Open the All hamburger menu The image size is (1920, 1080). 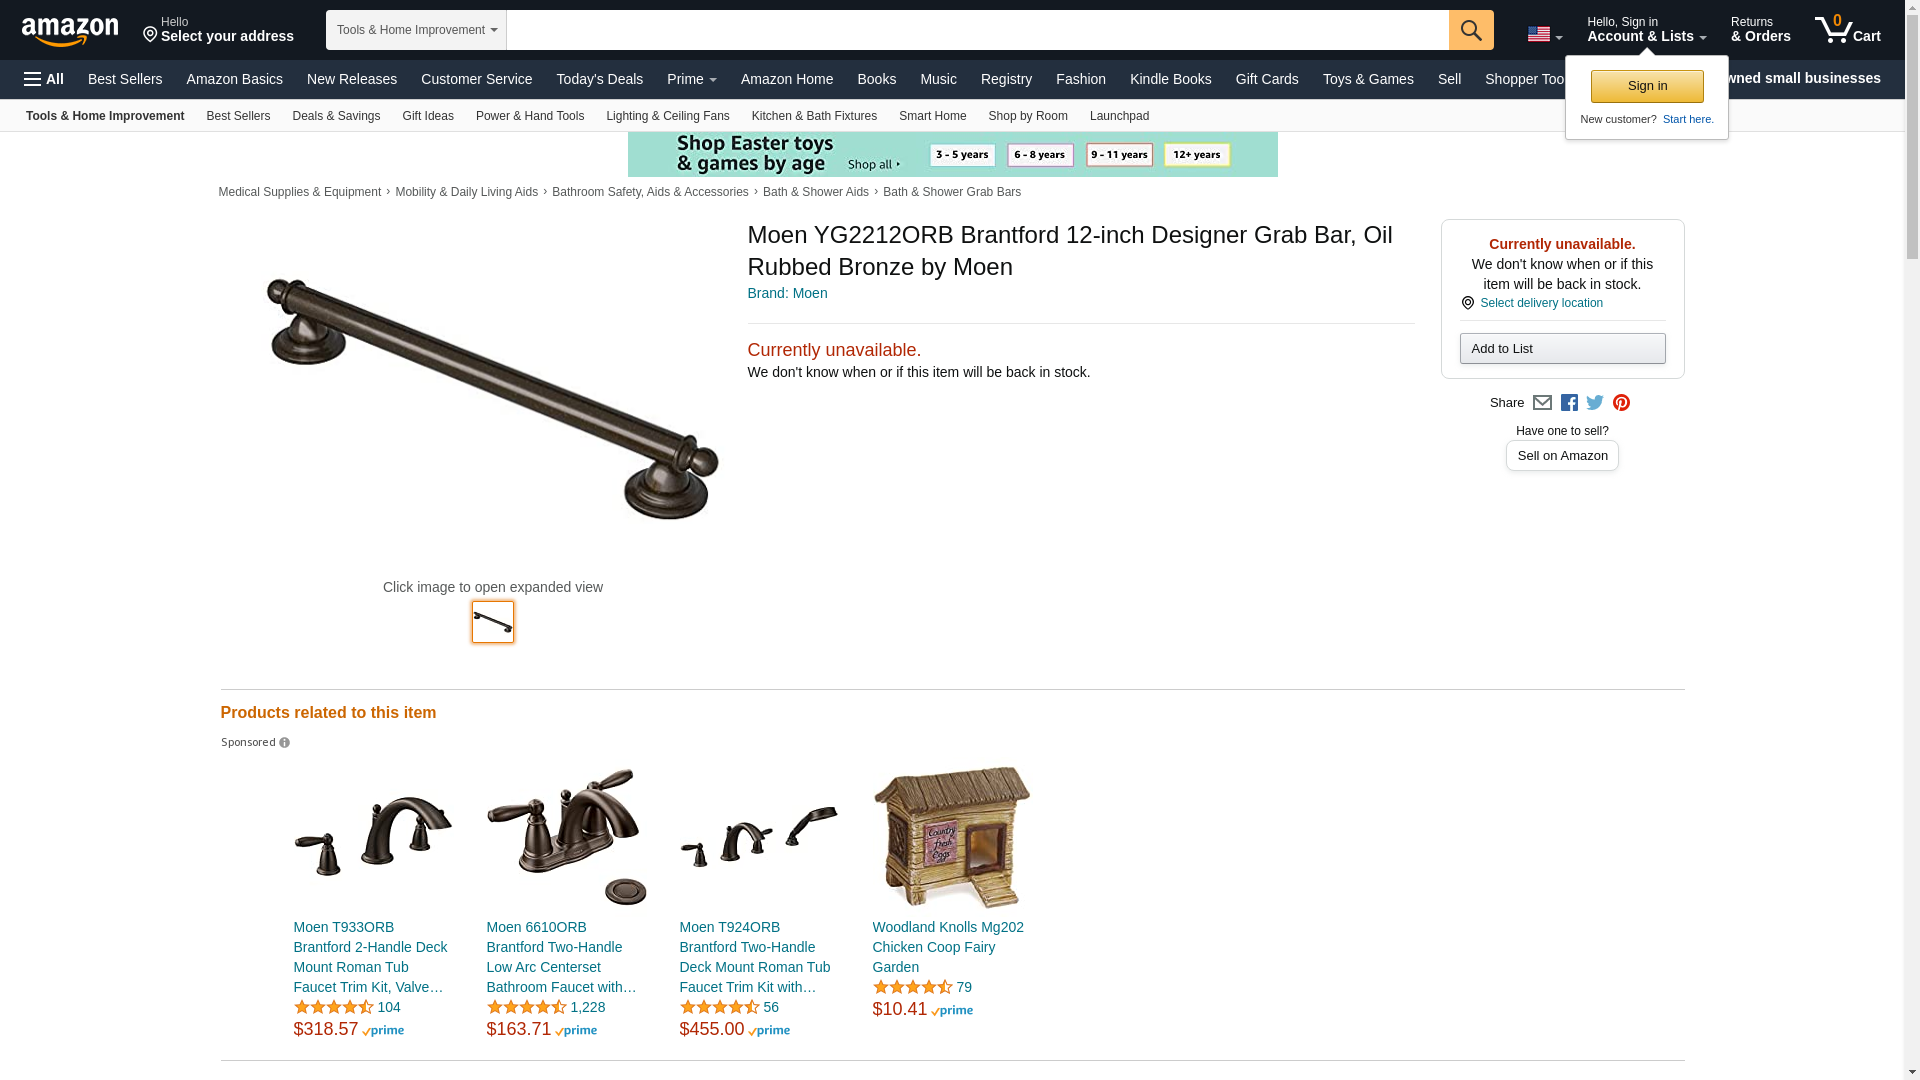tap(44, 79)
